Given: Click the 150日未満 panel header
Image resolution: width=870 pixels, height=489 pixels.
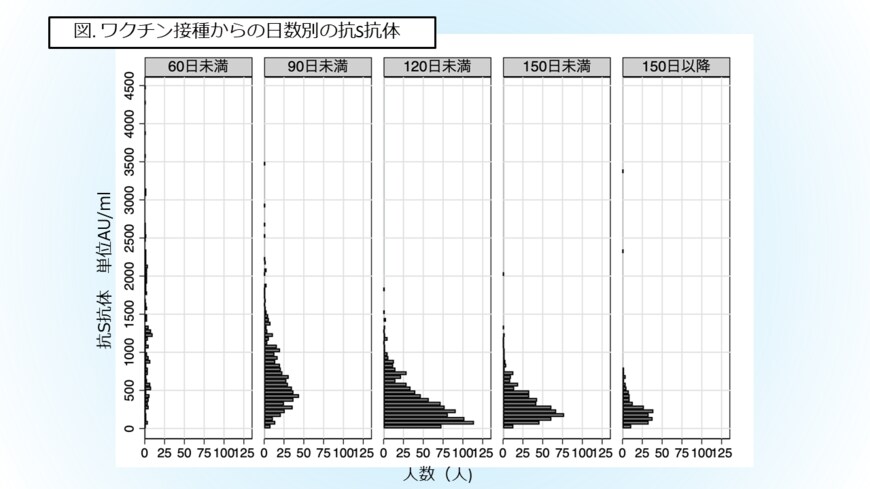Looking at the screenshot, I should pos(556,67).
